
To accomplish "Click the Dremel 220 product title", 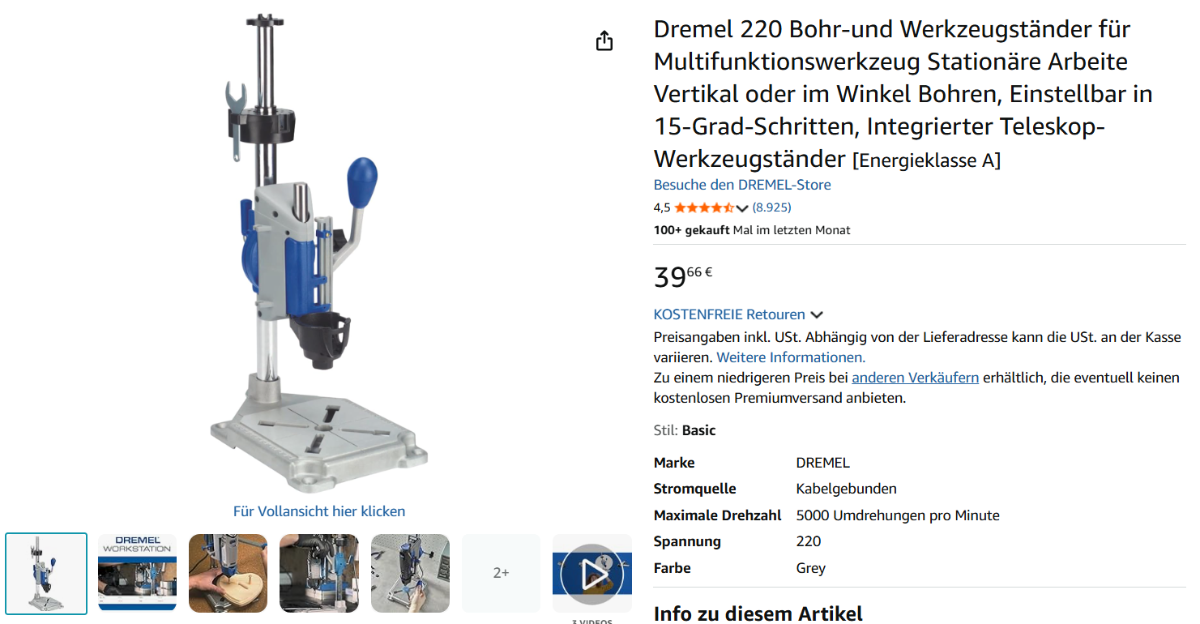I will pyautogui.click(x=903, y=94).
